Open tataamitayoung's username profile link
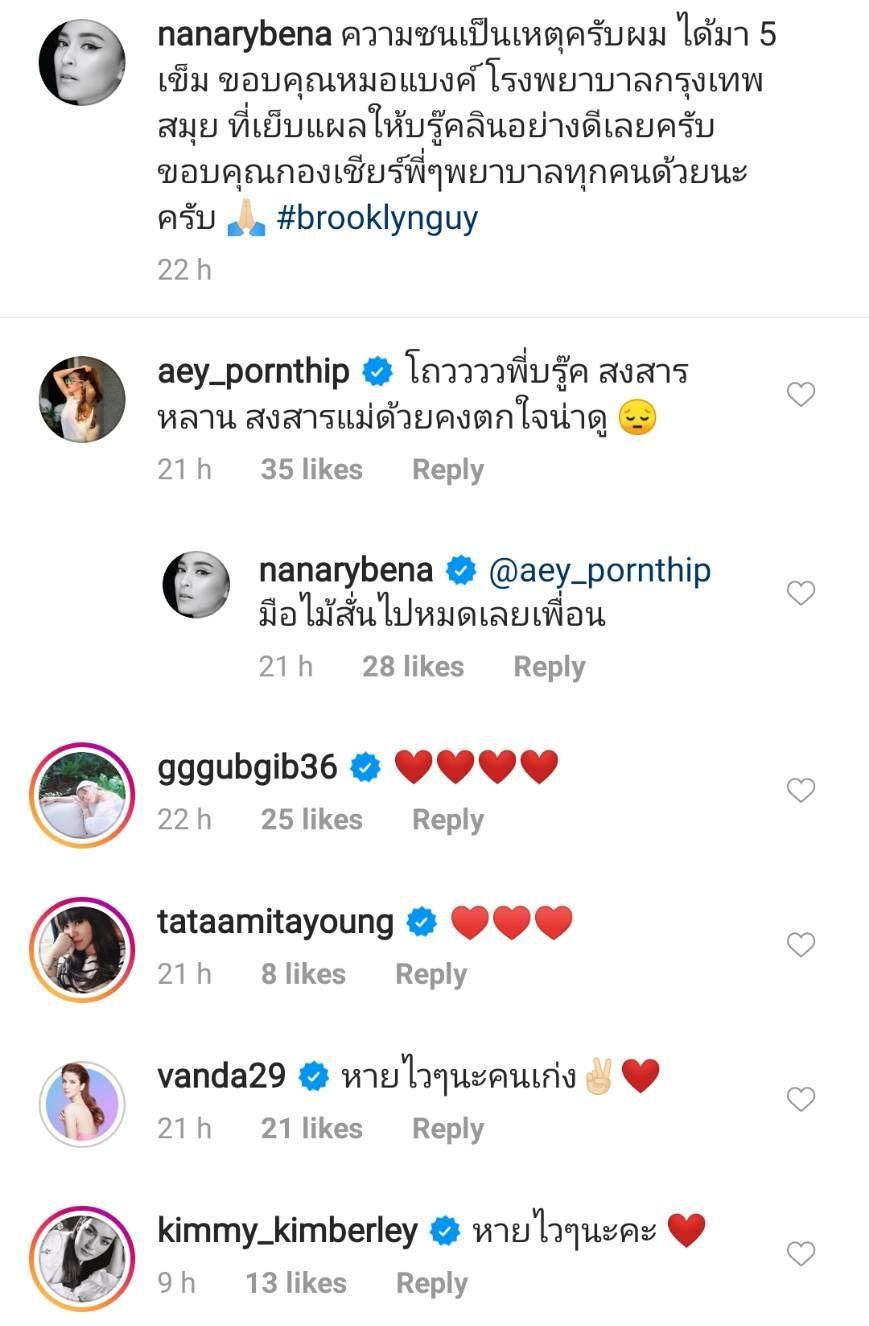The width and height of the screenshot is (869, 1326). (x=276, y=922)
